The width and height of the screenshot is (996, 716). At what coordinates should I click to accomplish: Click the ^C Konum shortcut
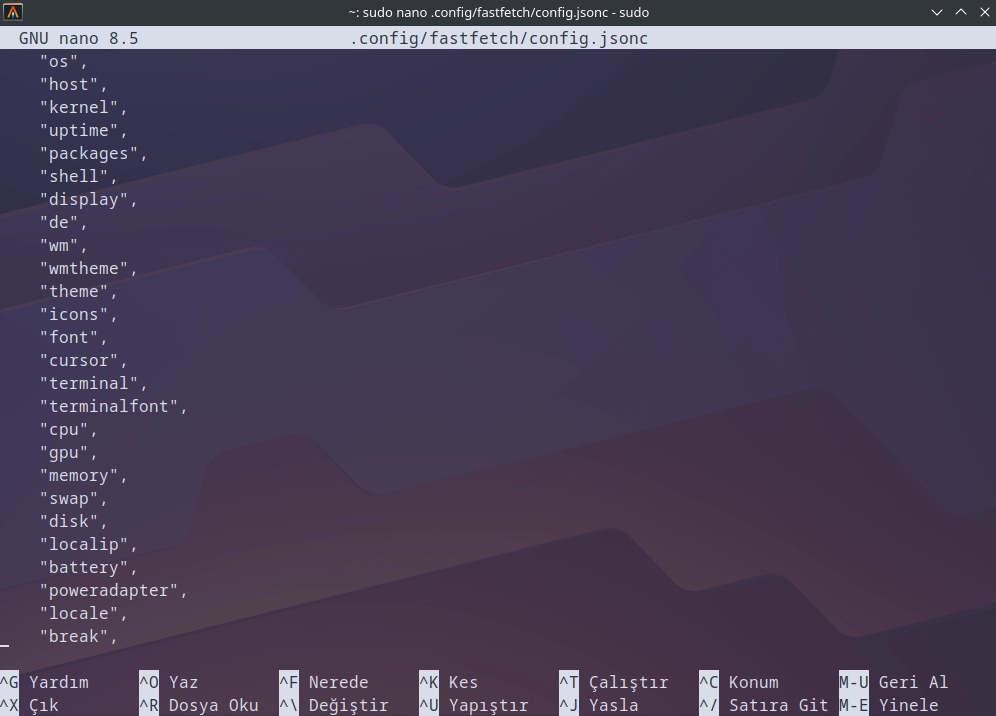click(739, 682)
